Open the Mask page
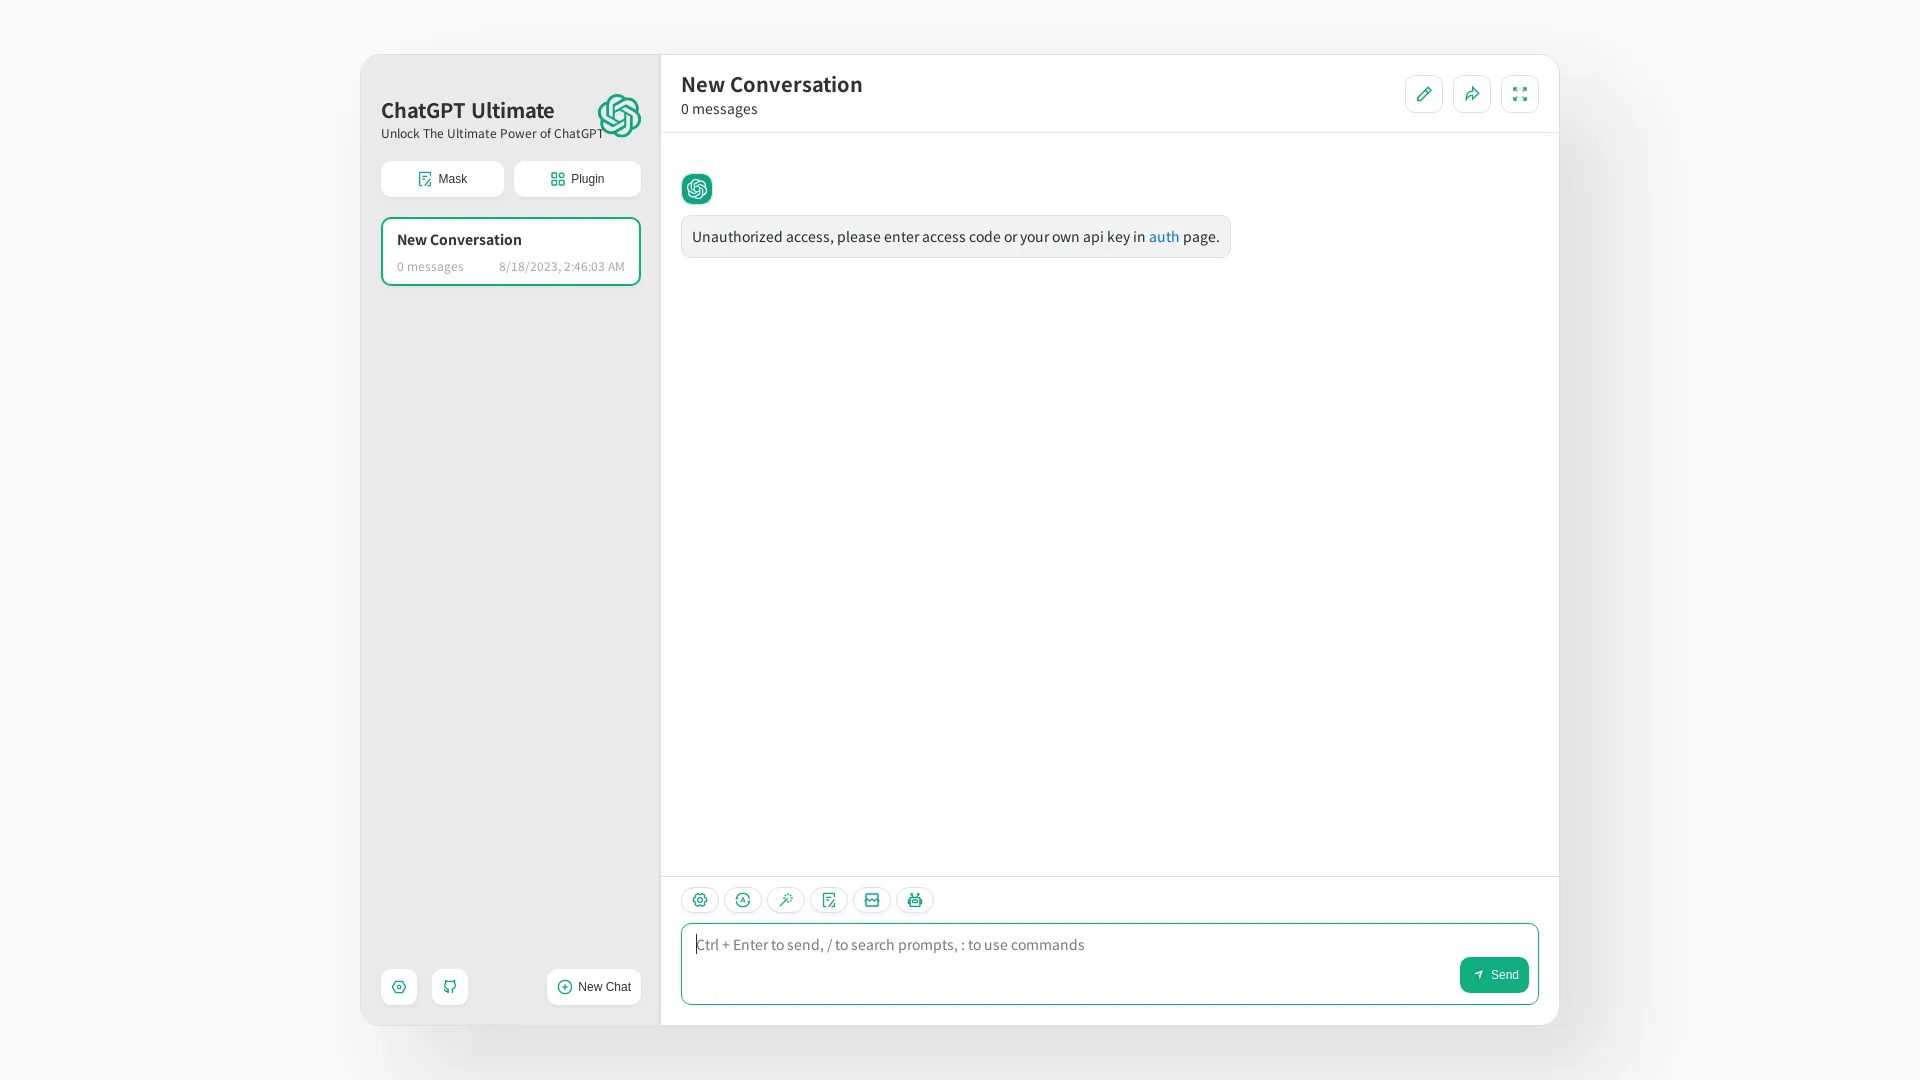The width and height of the screenshot is (1920, 1080). click(x=442, y=179)
